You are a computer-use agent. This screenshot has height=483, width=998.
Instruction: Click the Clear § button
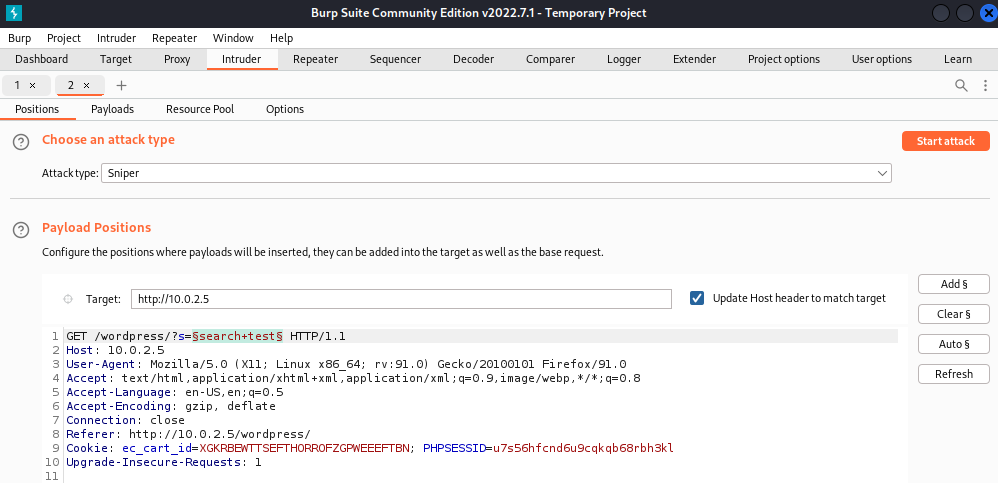coord(953,314)
